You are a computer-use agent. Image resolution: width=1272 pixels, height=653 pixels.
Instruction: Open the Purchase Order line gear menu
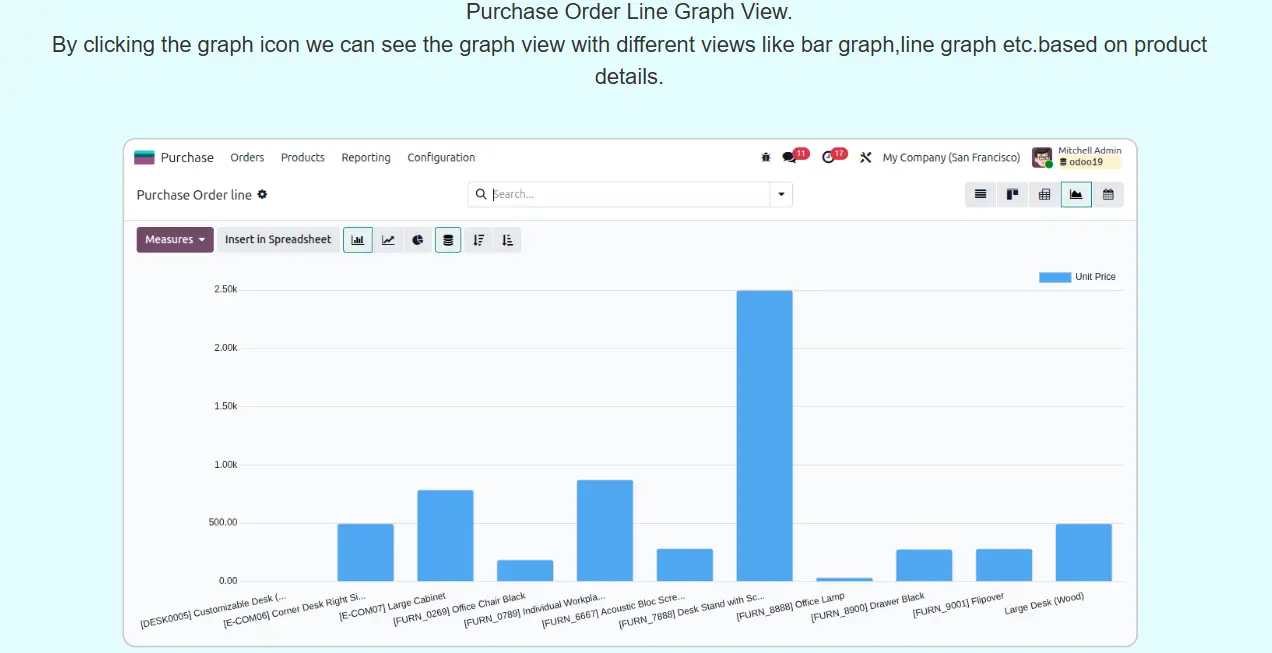[x=262, y=194]
